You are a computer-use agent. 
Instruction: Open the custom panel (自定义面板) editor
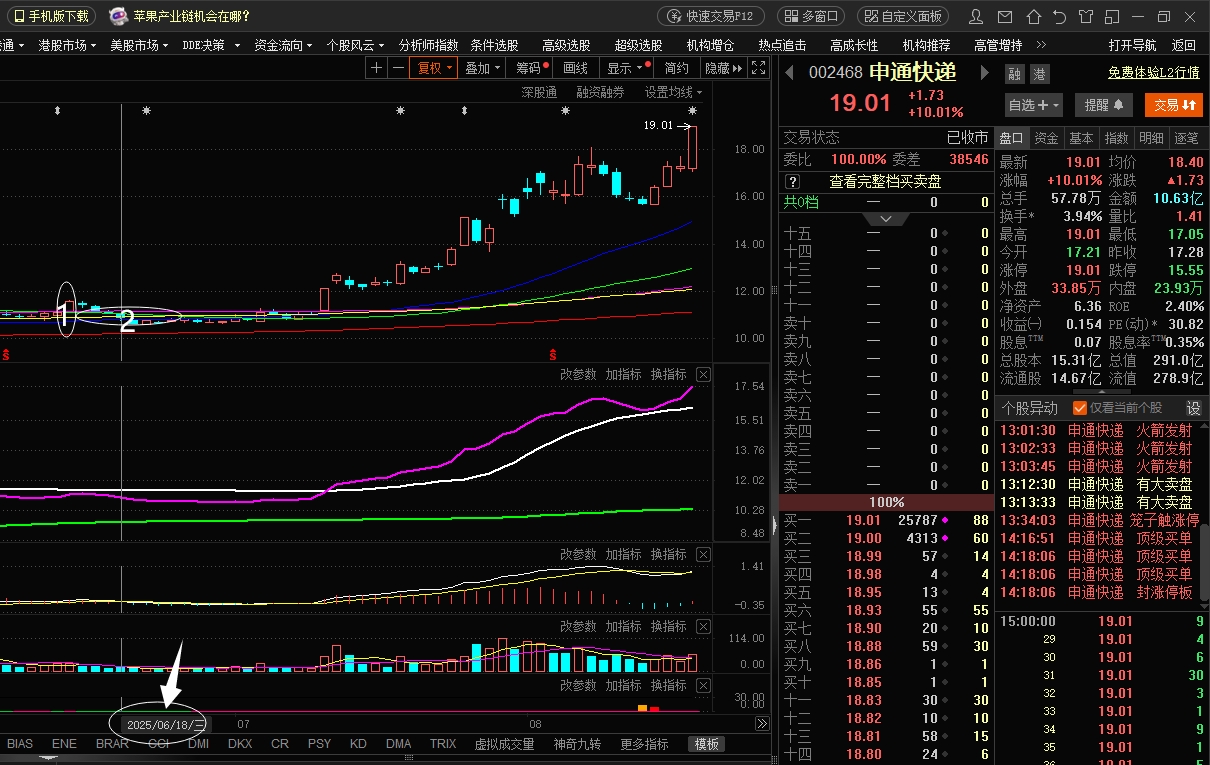pos(903,16)
